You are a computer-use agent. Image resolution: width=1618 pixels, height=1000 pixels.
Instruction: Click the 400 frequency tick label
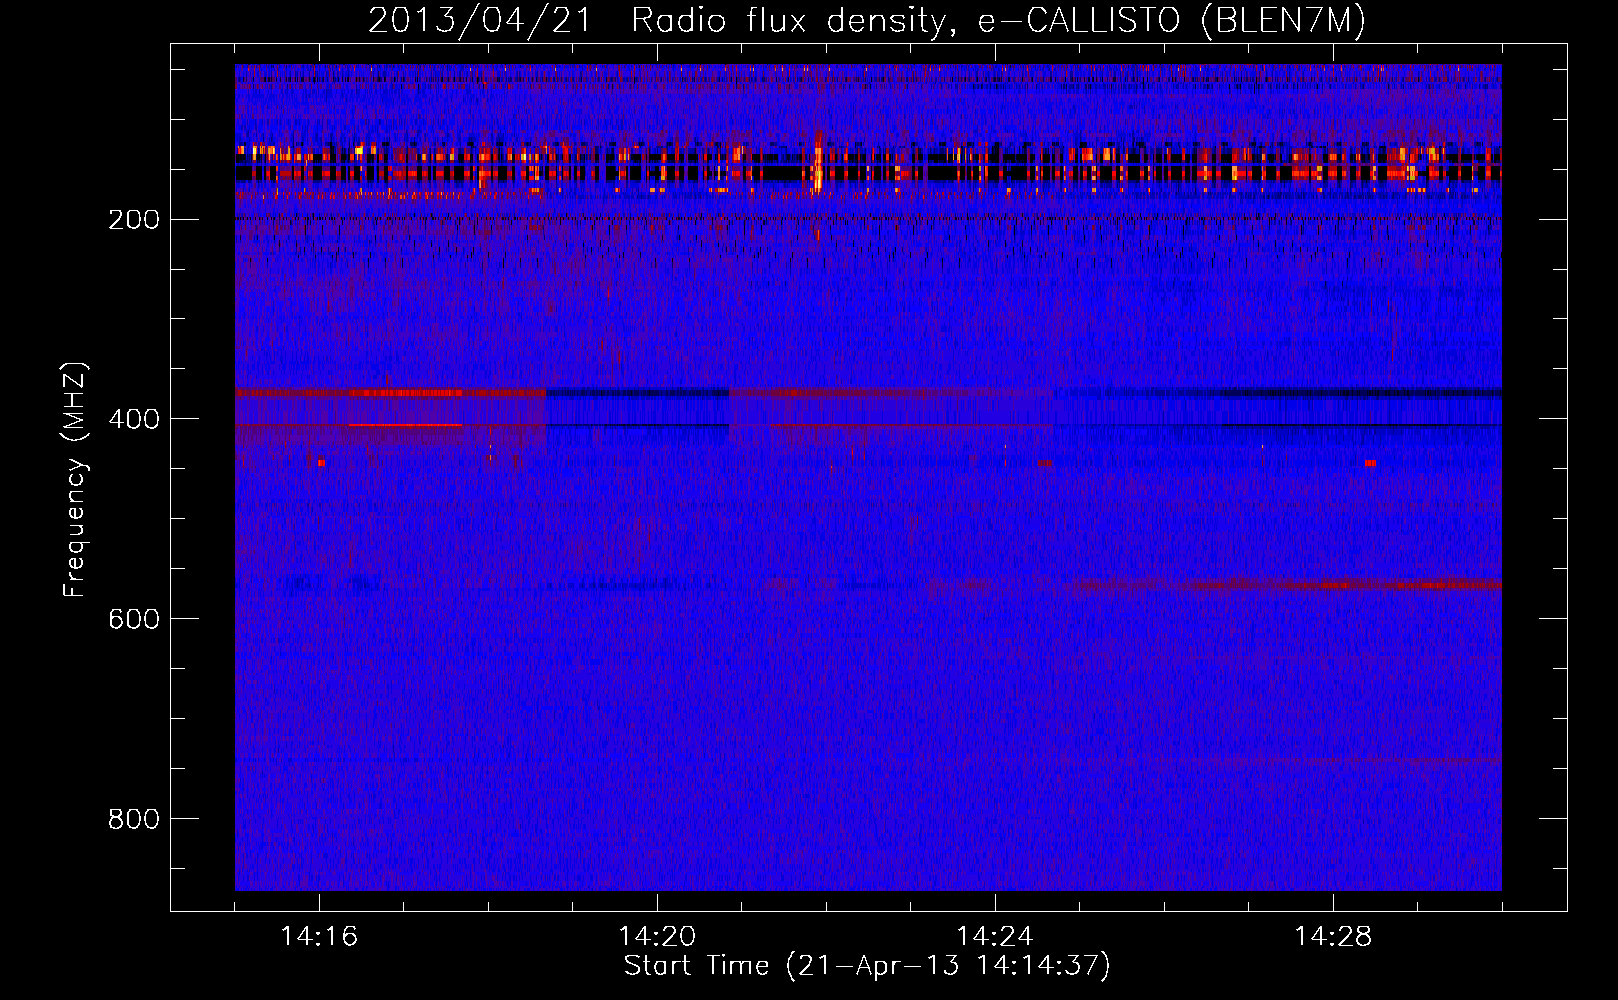click(x=133, y=419)
